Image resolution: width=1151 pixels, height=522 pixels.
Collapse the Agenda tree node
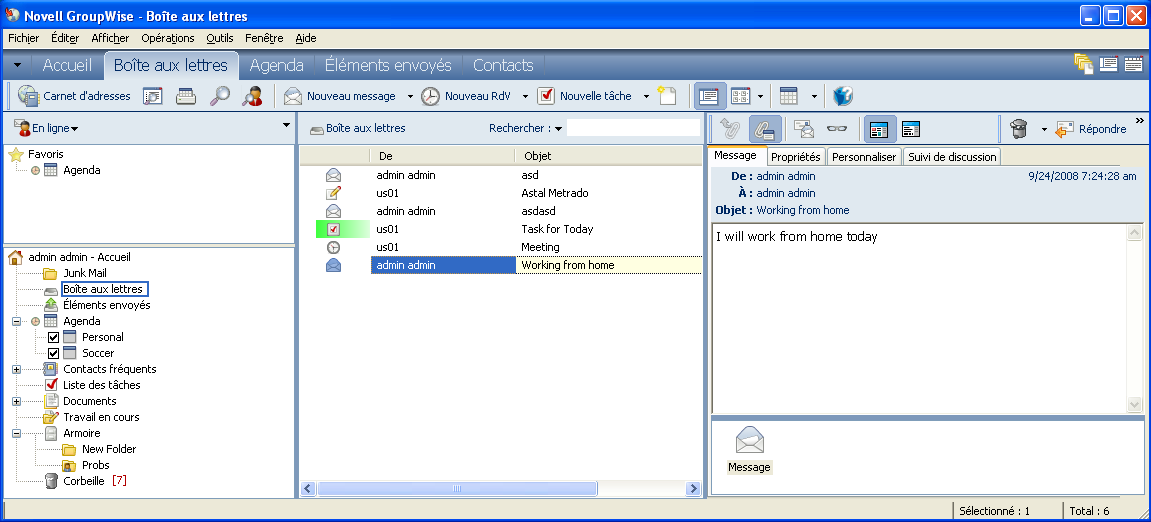pyautogui.click(x=16, y=322)
